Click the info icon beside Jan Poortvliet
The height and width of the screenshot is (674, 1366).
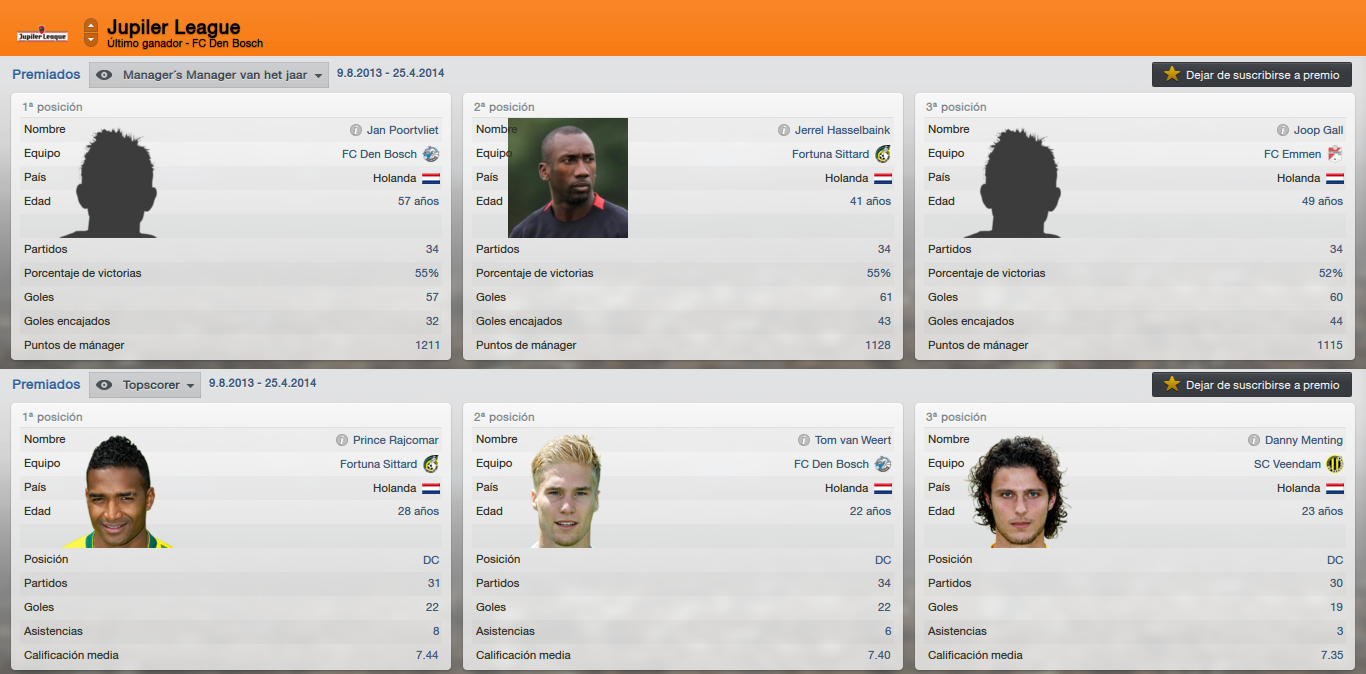pos(356,130)
